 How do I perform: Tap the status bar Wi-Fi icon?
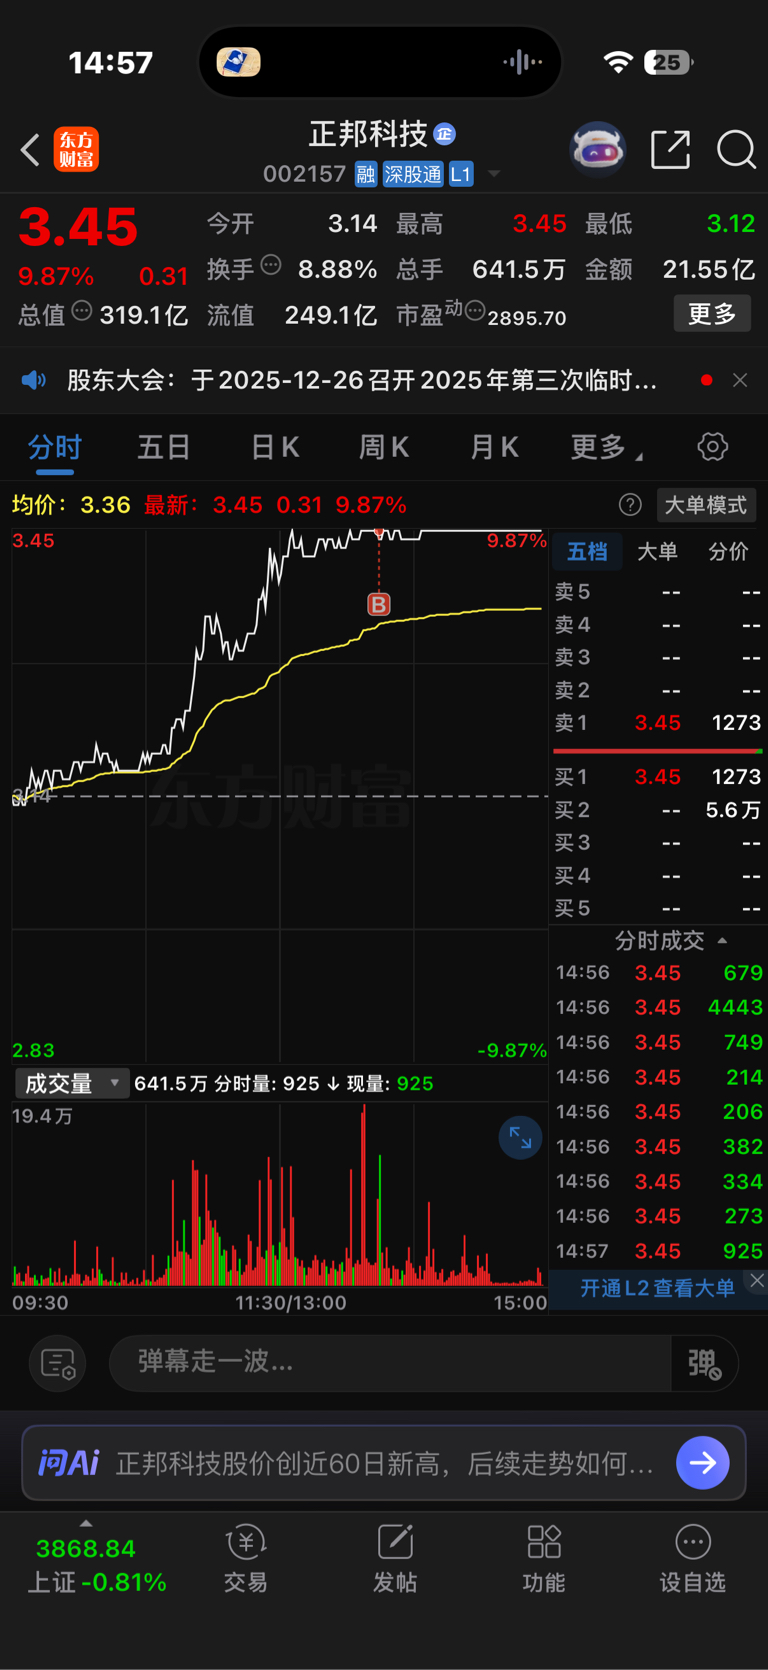618,63
